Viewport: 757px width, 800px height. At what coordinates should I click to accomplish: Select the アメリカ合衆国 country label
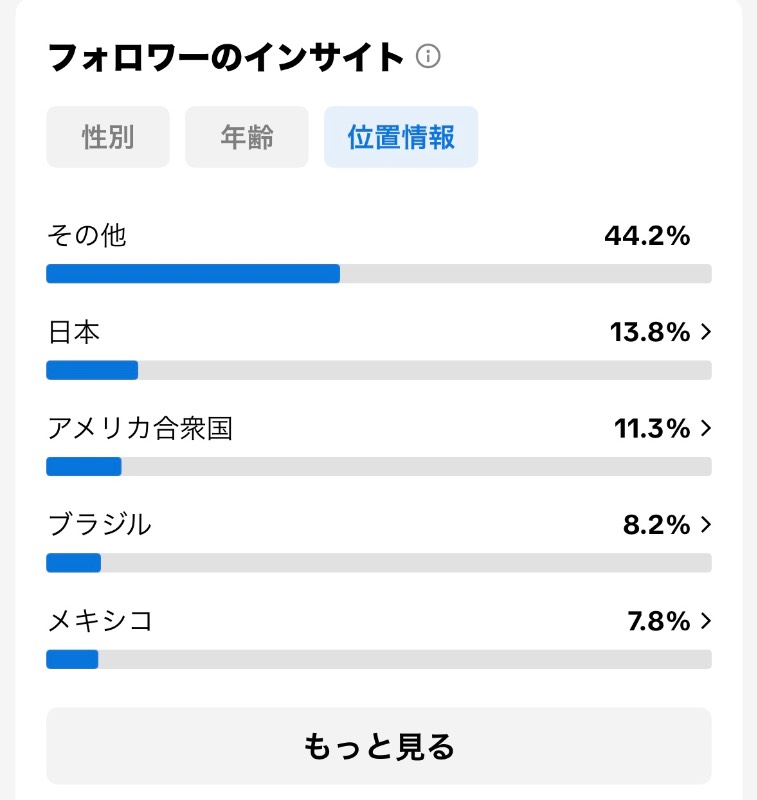tap(140, 428)
